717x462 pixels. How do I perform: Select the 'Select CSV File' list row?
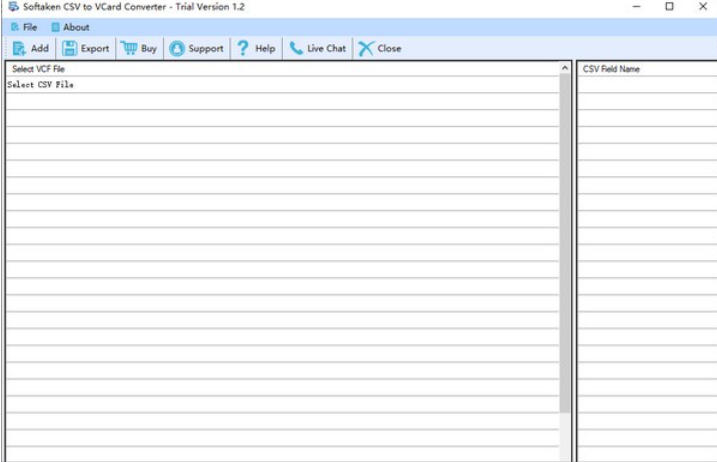coord(41,85)
